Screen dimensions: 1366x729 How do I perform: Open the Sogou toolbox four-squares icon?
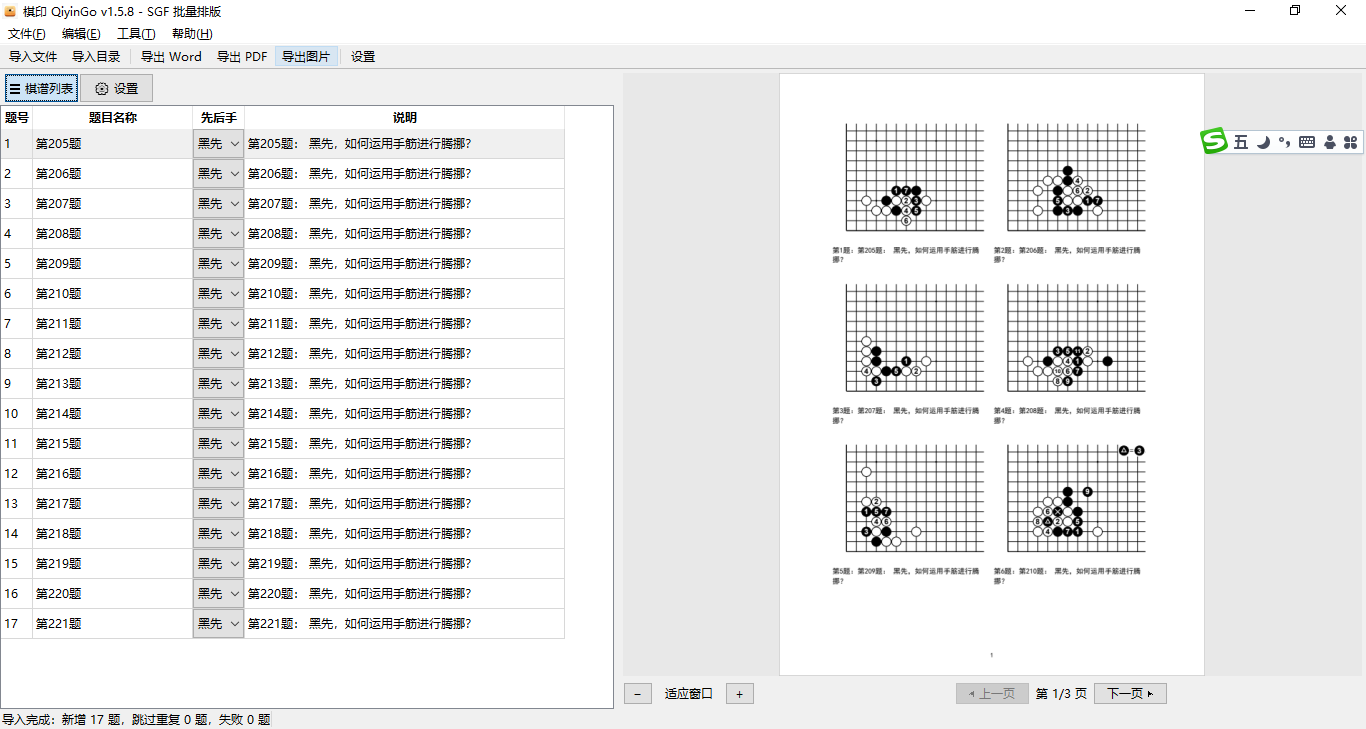1350,142
